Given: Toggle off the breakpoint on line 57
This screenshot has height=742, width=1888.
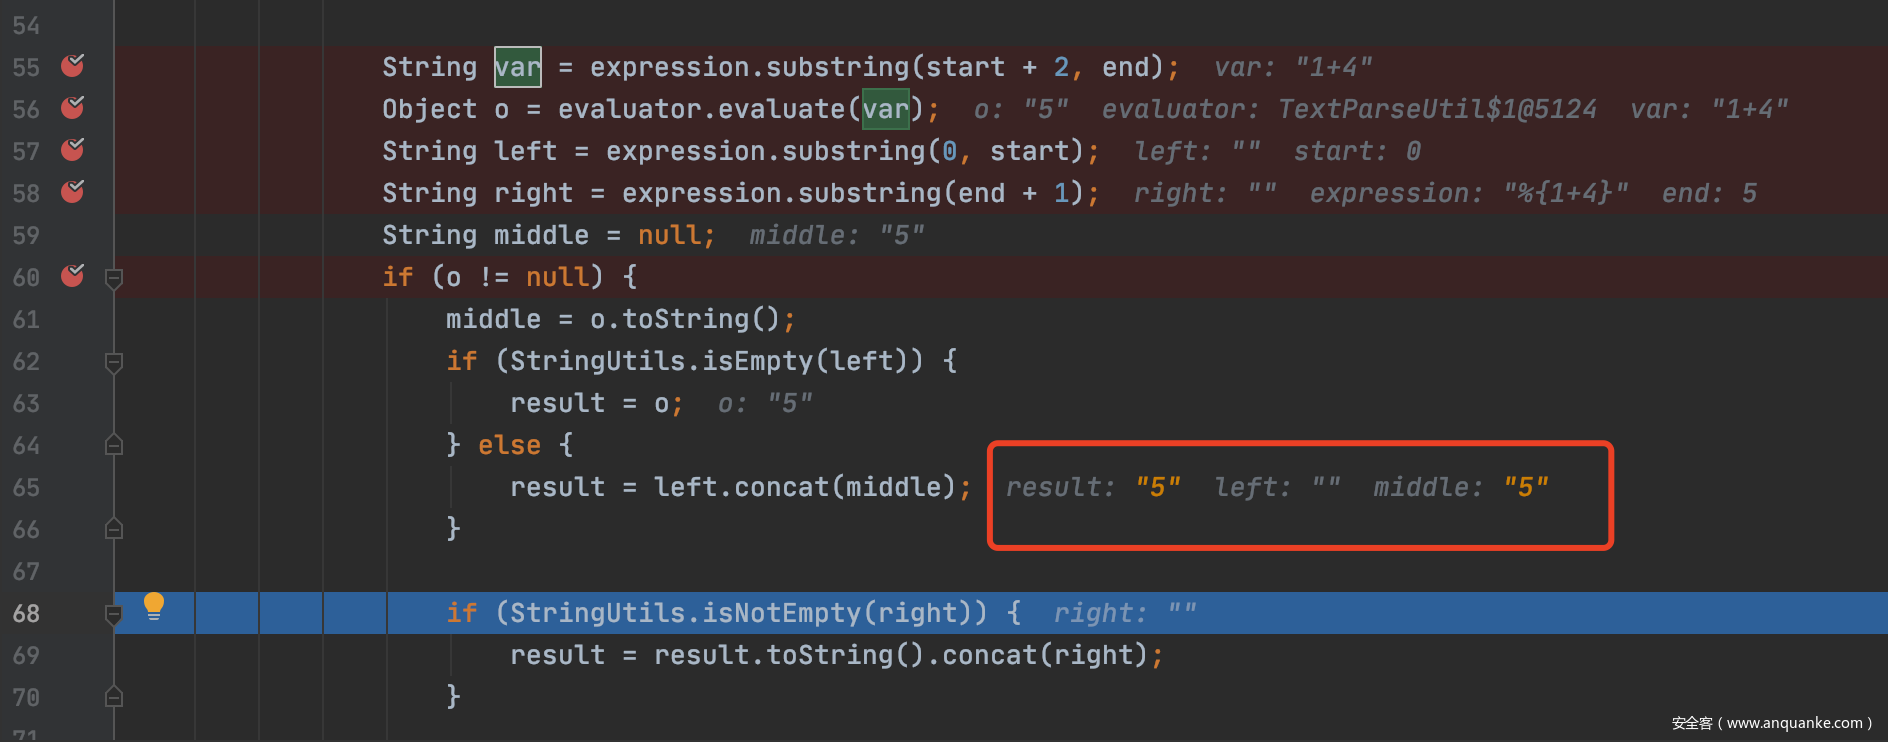Looking at the screenshot, I should click(x=73, y=150).
